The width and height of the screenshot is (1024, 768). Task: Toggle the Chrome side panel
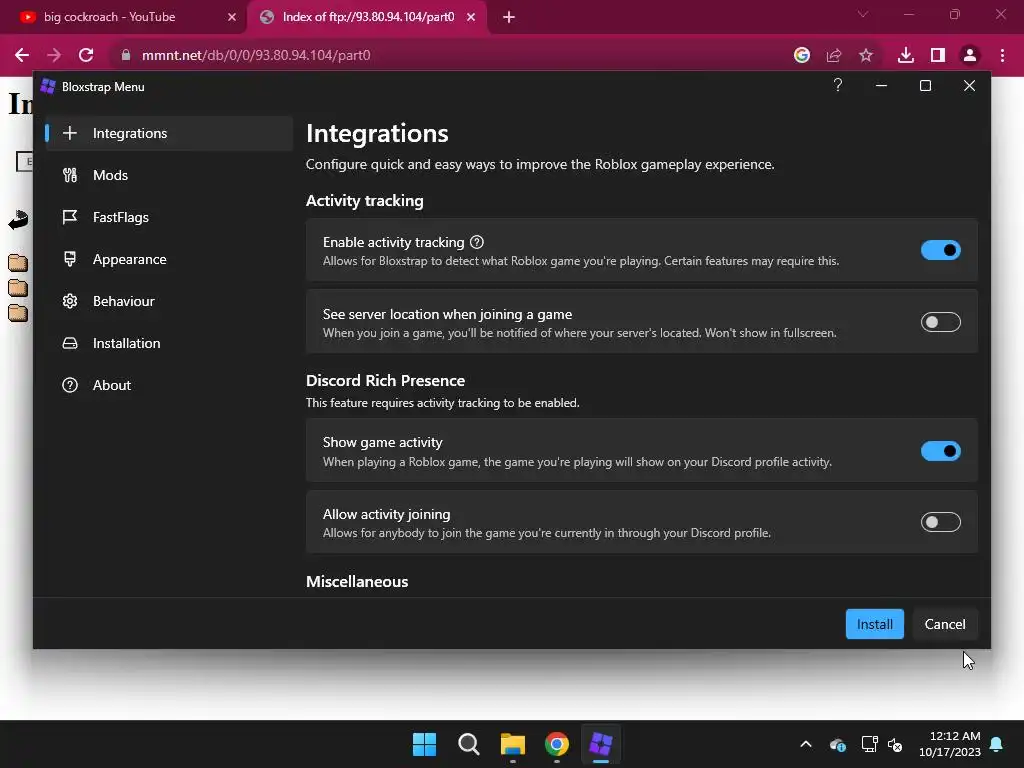[x=938, y=56]
